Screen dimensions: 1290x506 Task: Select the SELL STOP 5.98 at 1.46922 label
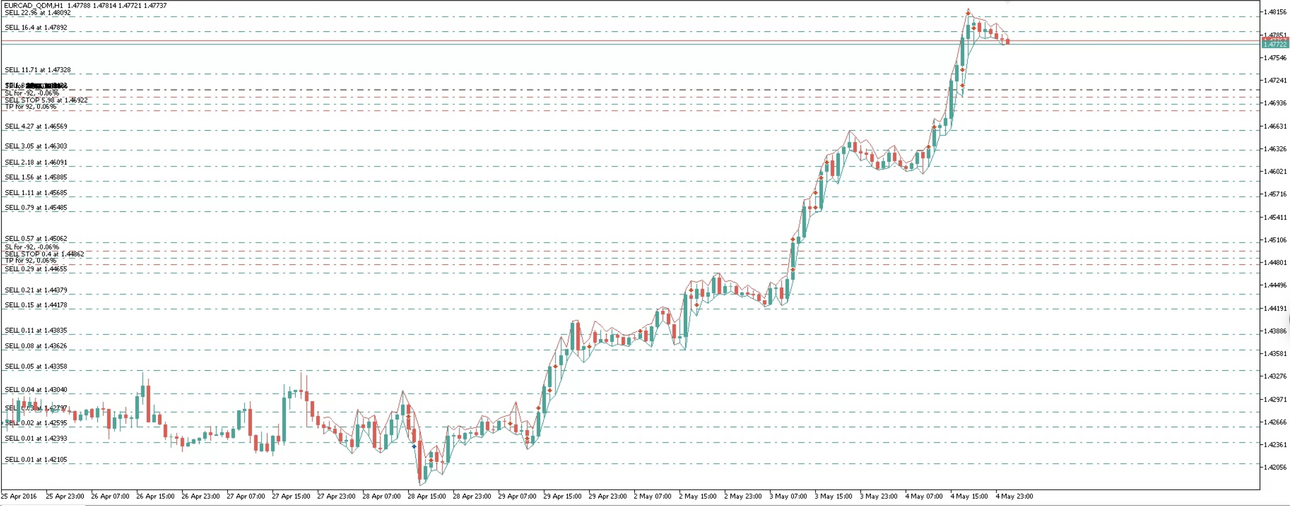tap(46, 100)
